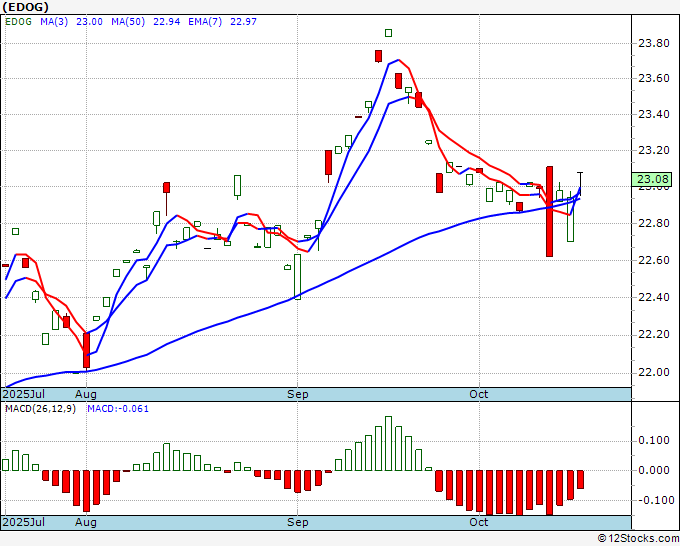680x546 pixels.
Task: Click the 22.40 price axis label
Action: [654, 297]
